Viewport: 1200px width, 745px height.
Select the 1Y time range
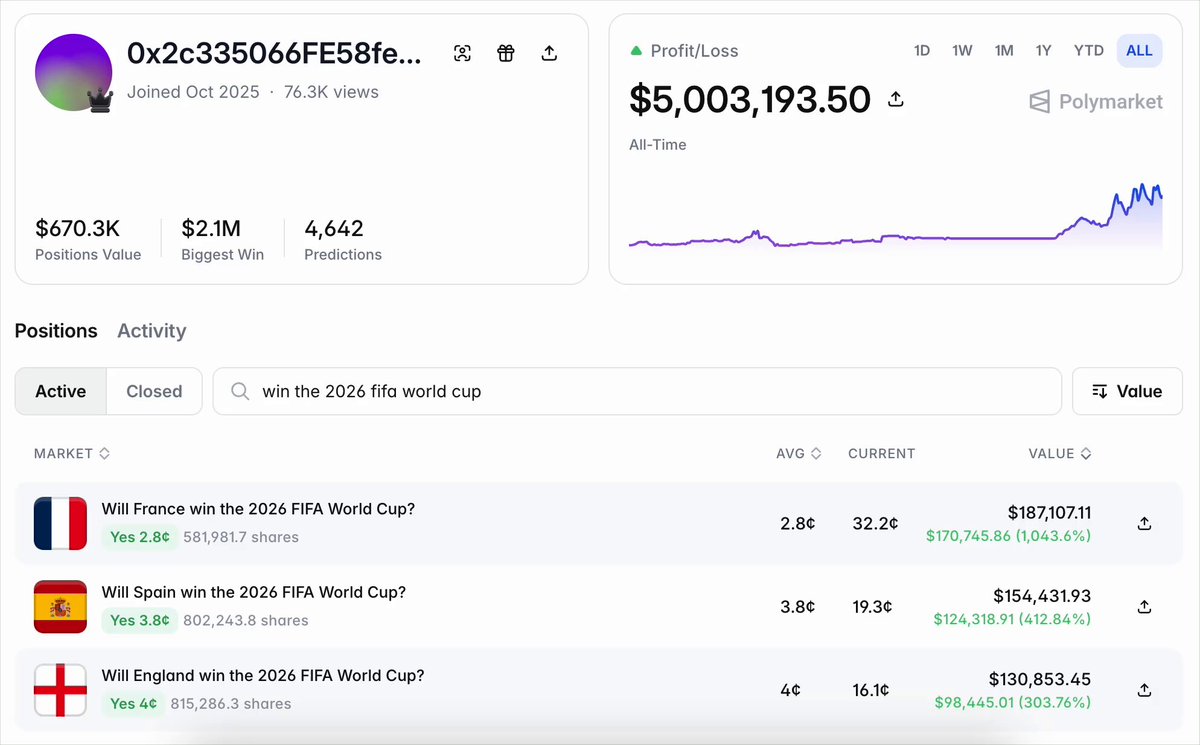click(x=1043, y=50)
